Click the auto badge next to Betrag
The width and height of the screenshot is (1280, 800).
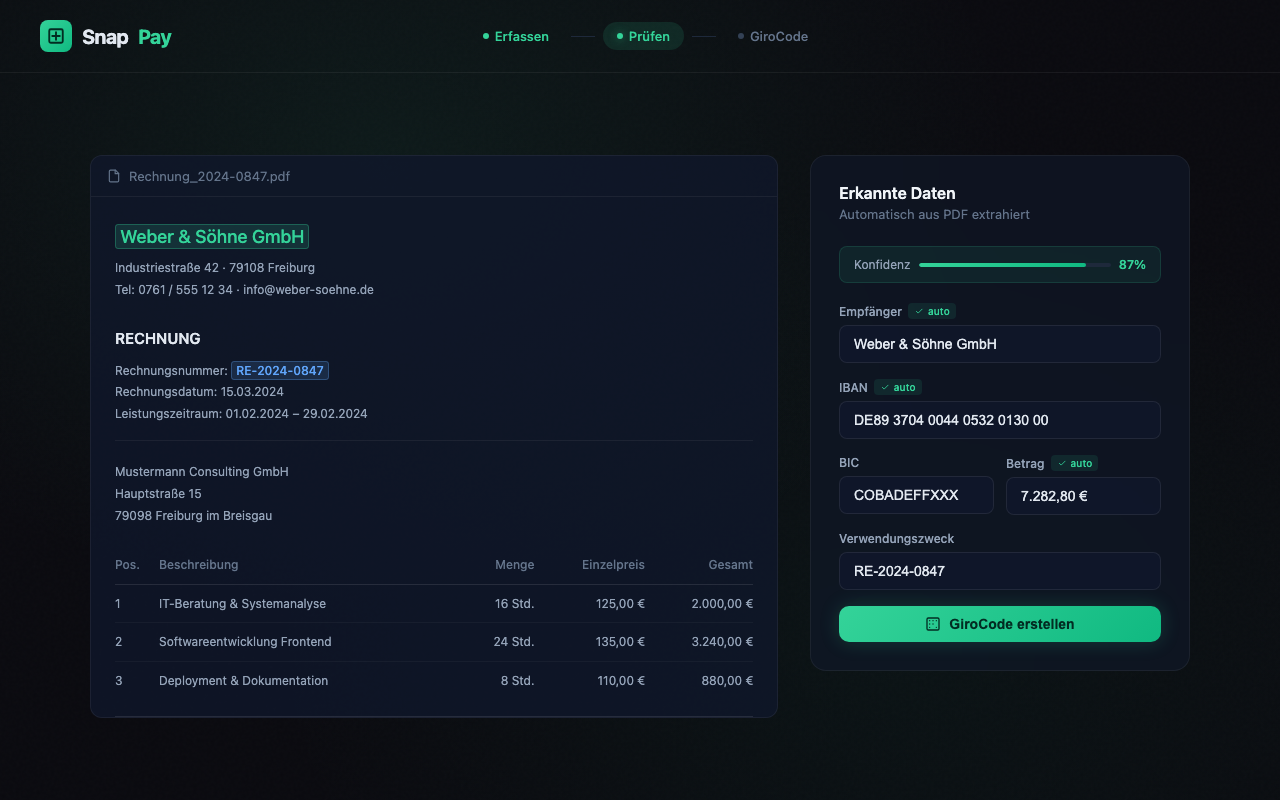[x=1075, y=463]
